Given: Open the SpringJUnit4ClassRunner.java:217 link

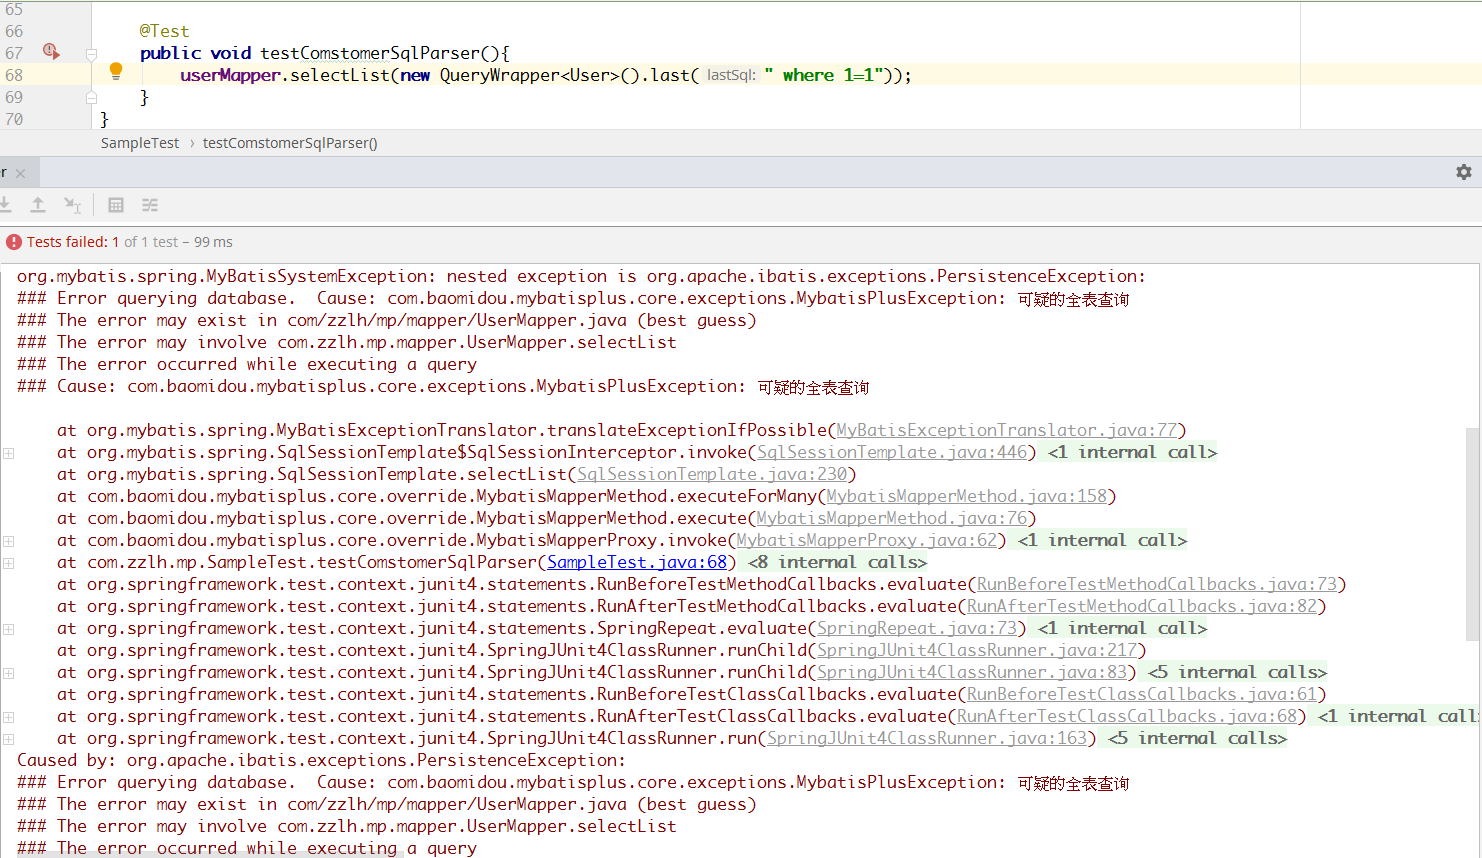Looking at the screenshot, I should click(977, 650).
